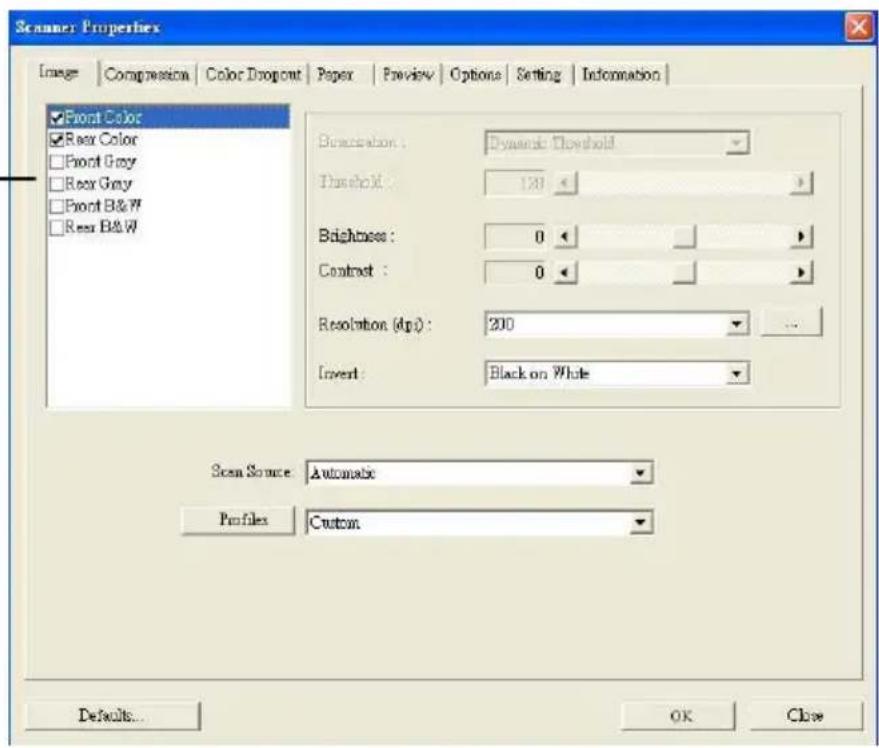The height and width of the screenshot is (748, 879).
Task: Open the Invert dropdown
Action: [x=617, y=373]
